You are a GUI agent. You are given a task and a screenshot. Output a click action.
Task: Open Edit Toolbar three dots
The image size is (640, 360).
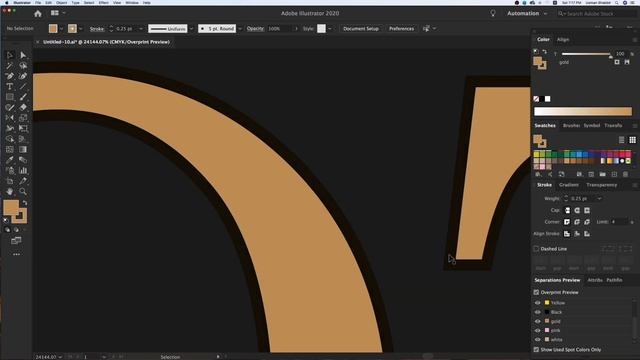pos(16,254)
